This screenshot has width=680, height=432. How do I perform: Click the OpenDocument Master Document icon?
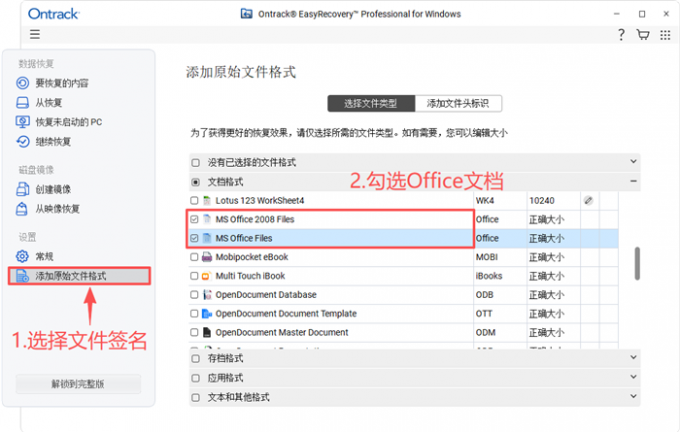(x=207, y=332)
